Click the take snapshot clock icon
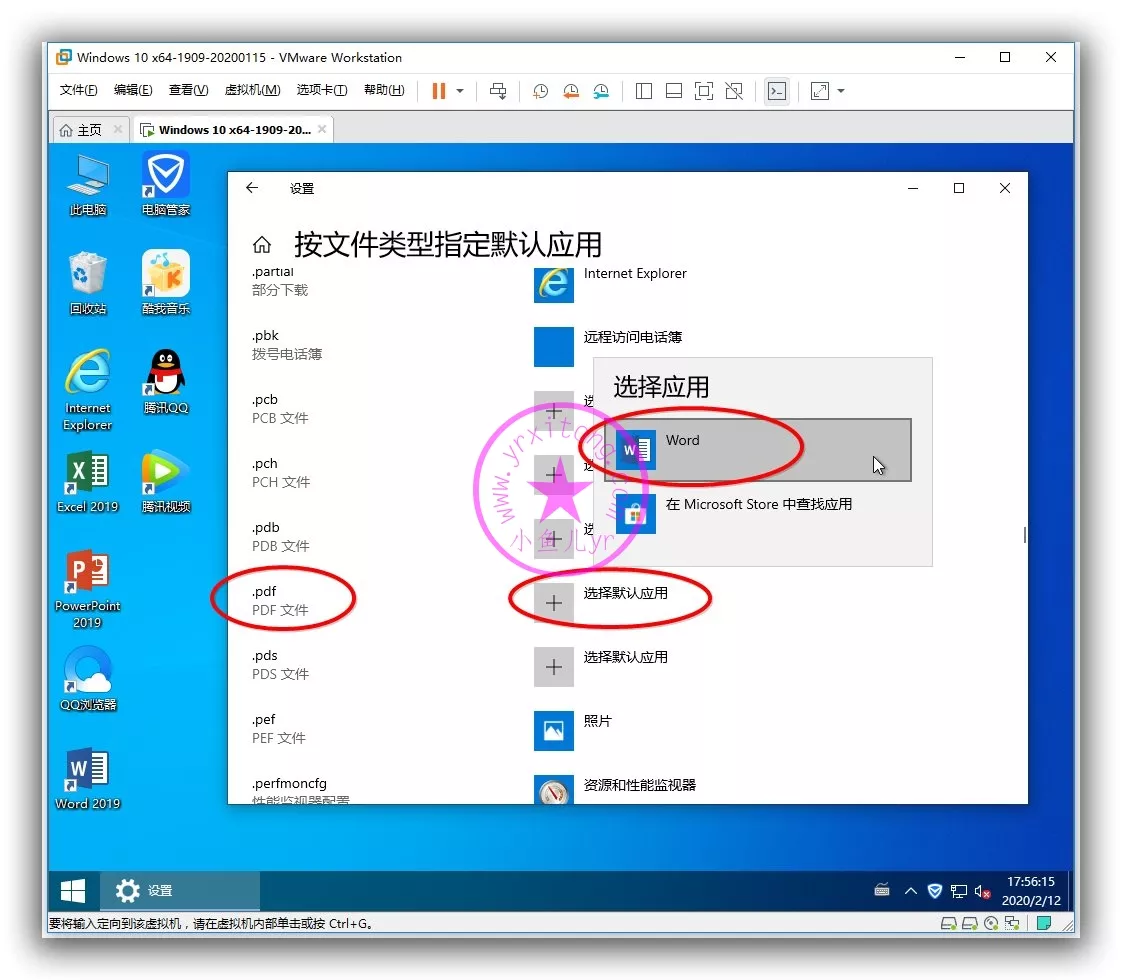Image resolution: width=1122 pixels, height=980 pixels. pyautogui.click(x=540, y=91)
